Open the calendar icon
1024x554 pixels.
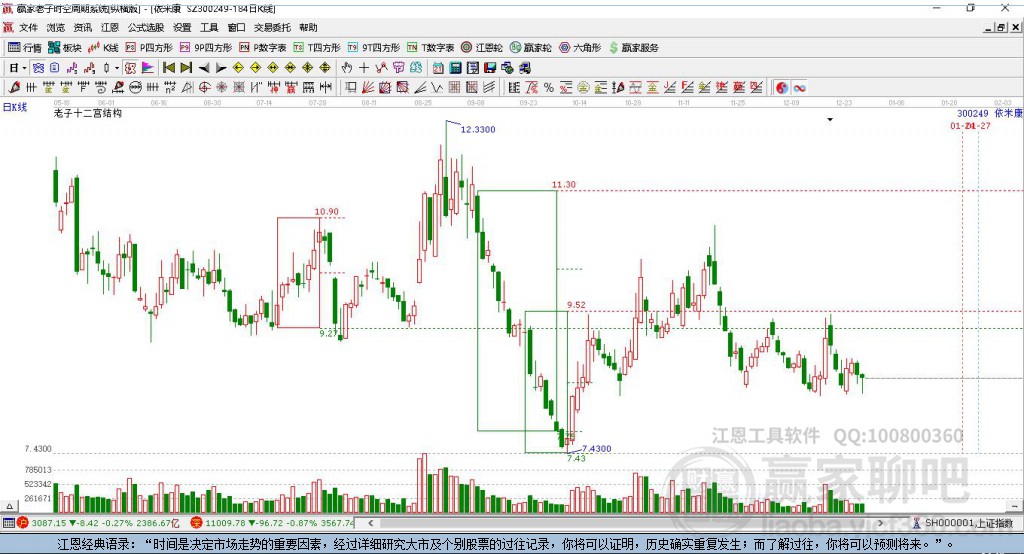438,68
